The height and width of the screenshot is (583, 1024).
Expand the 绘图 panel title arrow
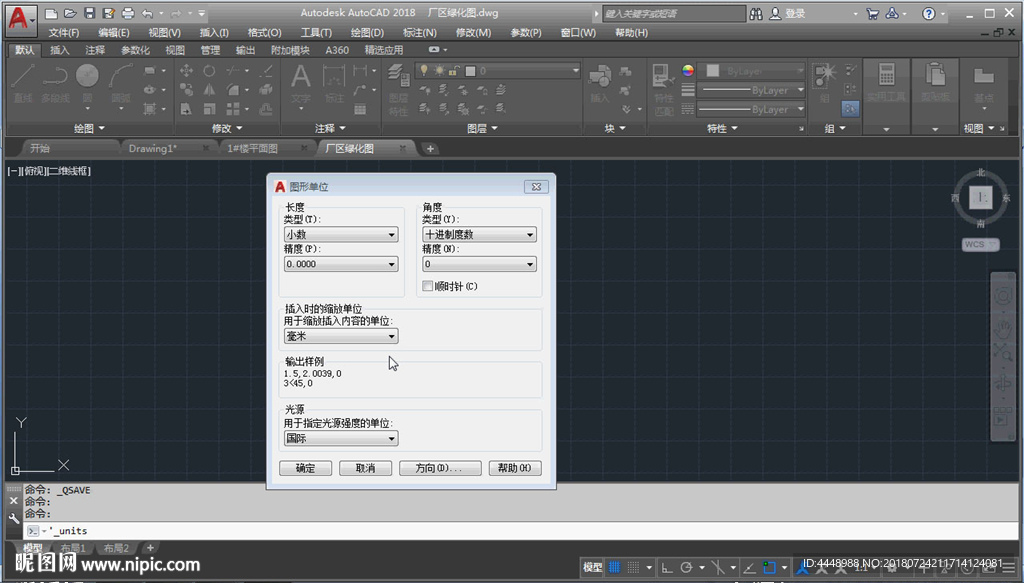point(101,129)
